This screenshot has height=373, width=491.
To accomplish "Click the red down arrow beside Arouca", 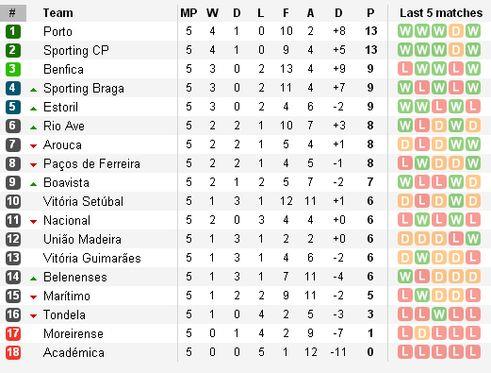I will [x=33, y=146].
